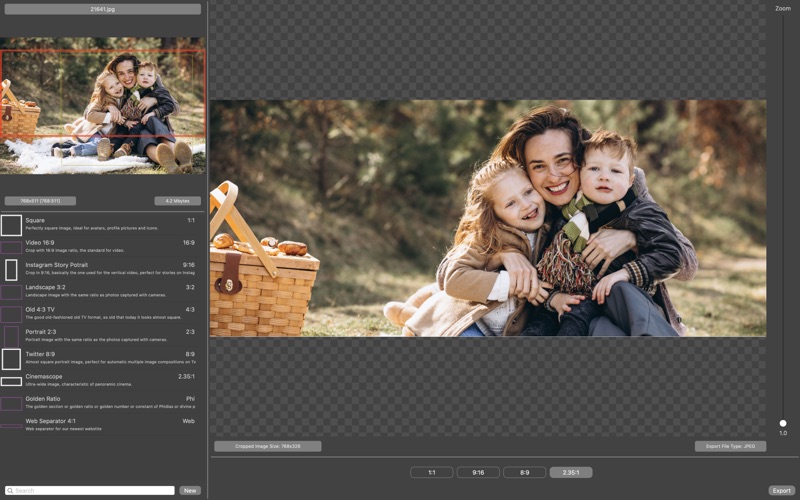Choose the Video 16:9 ratio icon
The height and width of the screenshot is (500, 800).
coord(11,247)
